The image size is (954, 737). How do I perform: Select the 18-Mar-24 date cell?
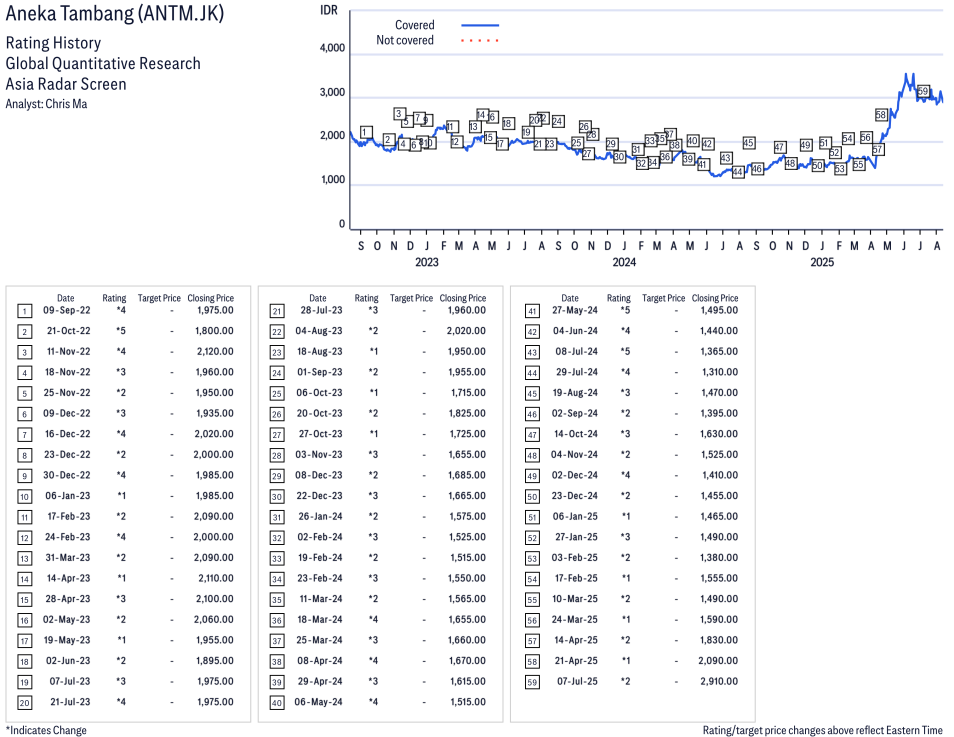pos(320,620)
